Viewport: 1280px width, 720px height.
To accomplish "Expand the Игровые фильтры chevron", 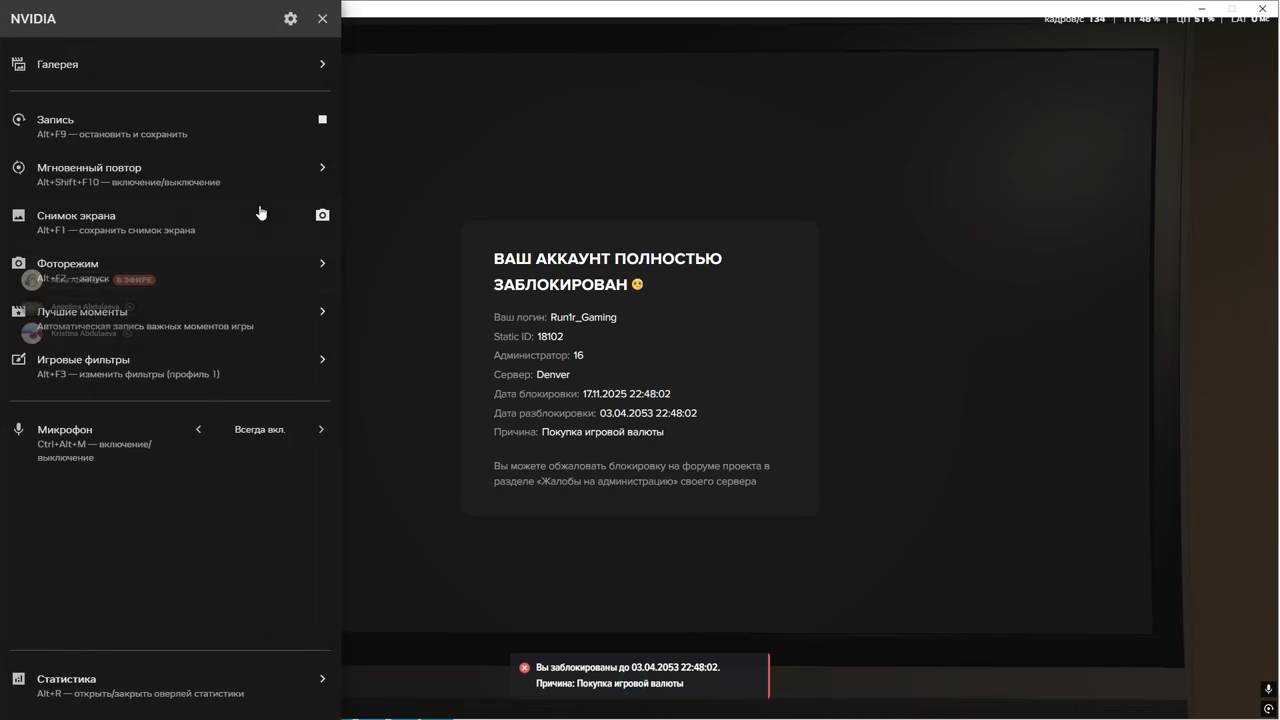I will tap(322, 360).
